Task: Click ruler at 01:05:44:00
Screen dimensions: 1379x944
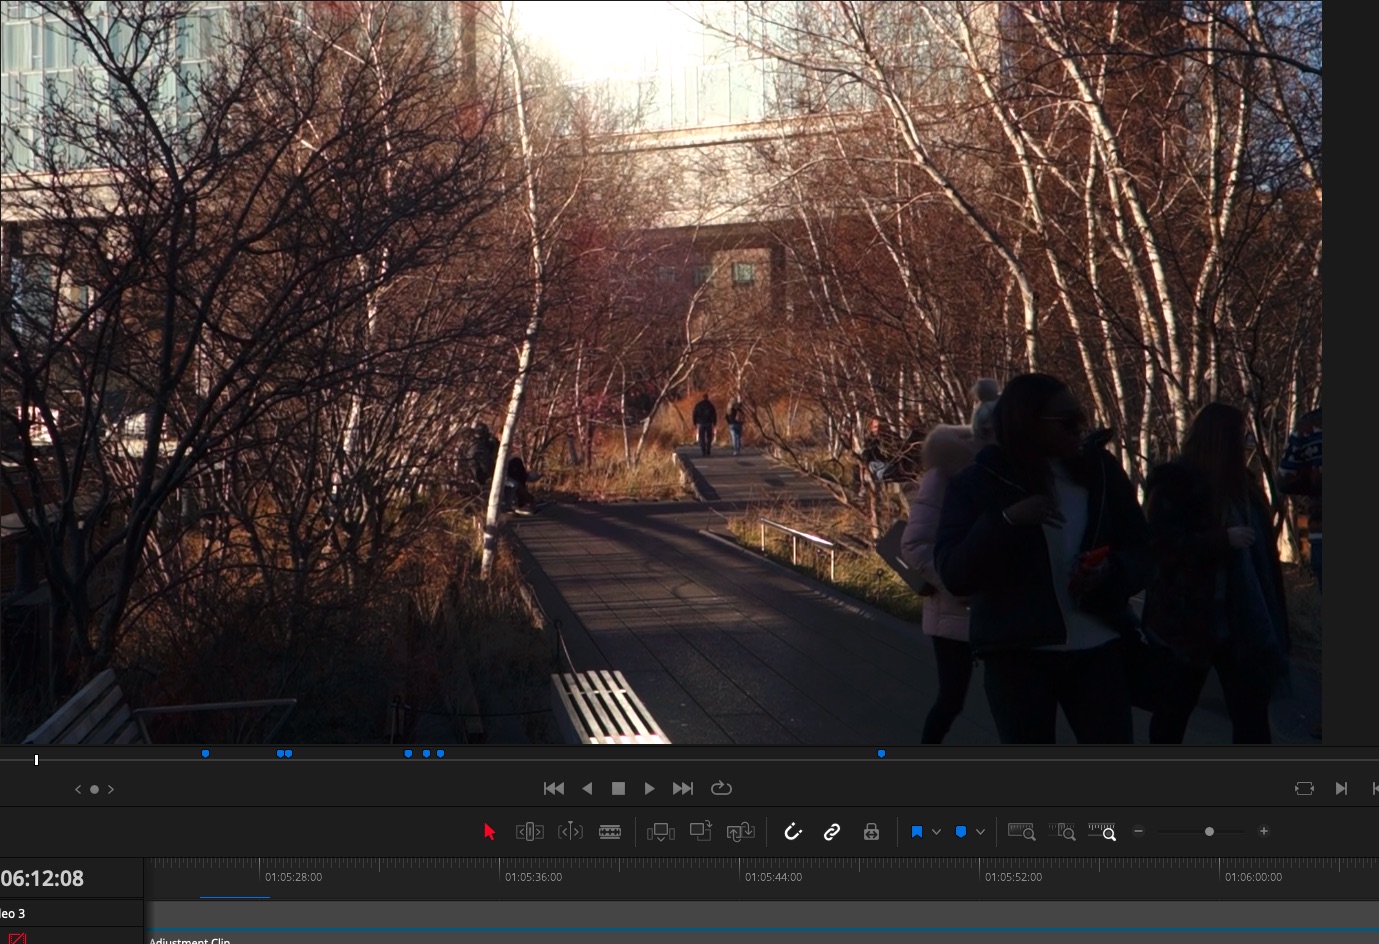Action: 773,877
